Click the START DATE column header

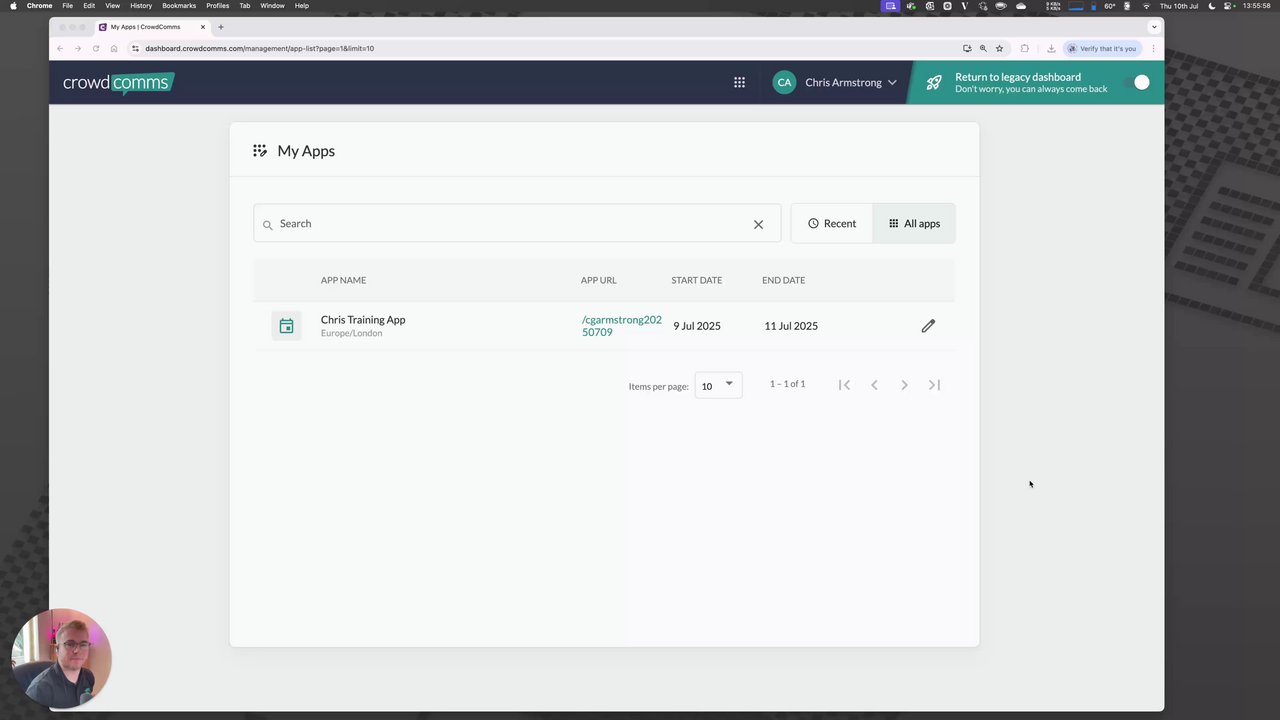pyautogui.click(x=696, y=280)
